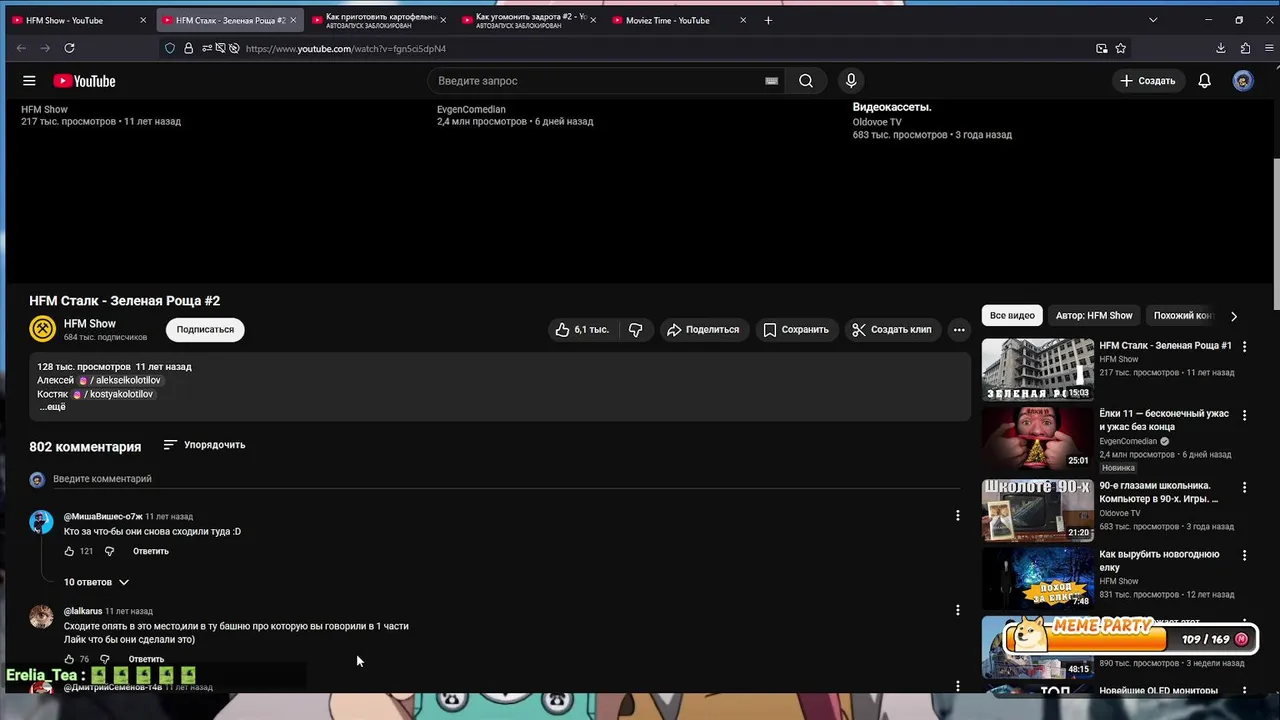The width and height of the screenshot is (1280, 720).
Task: Open Ёлки 11 video thumbnail
Action: point(1037,438)
